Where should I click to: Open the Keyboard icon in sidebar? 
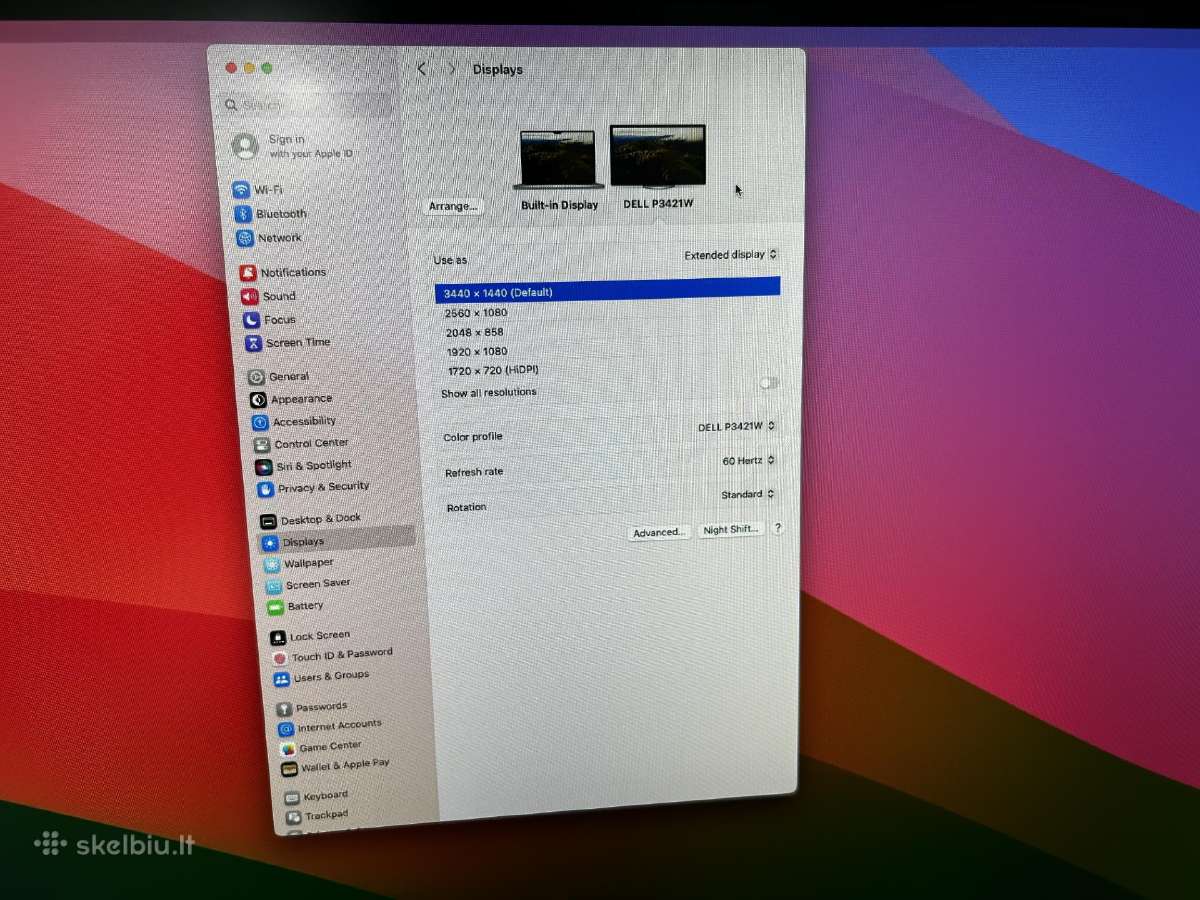click(292, 798)
